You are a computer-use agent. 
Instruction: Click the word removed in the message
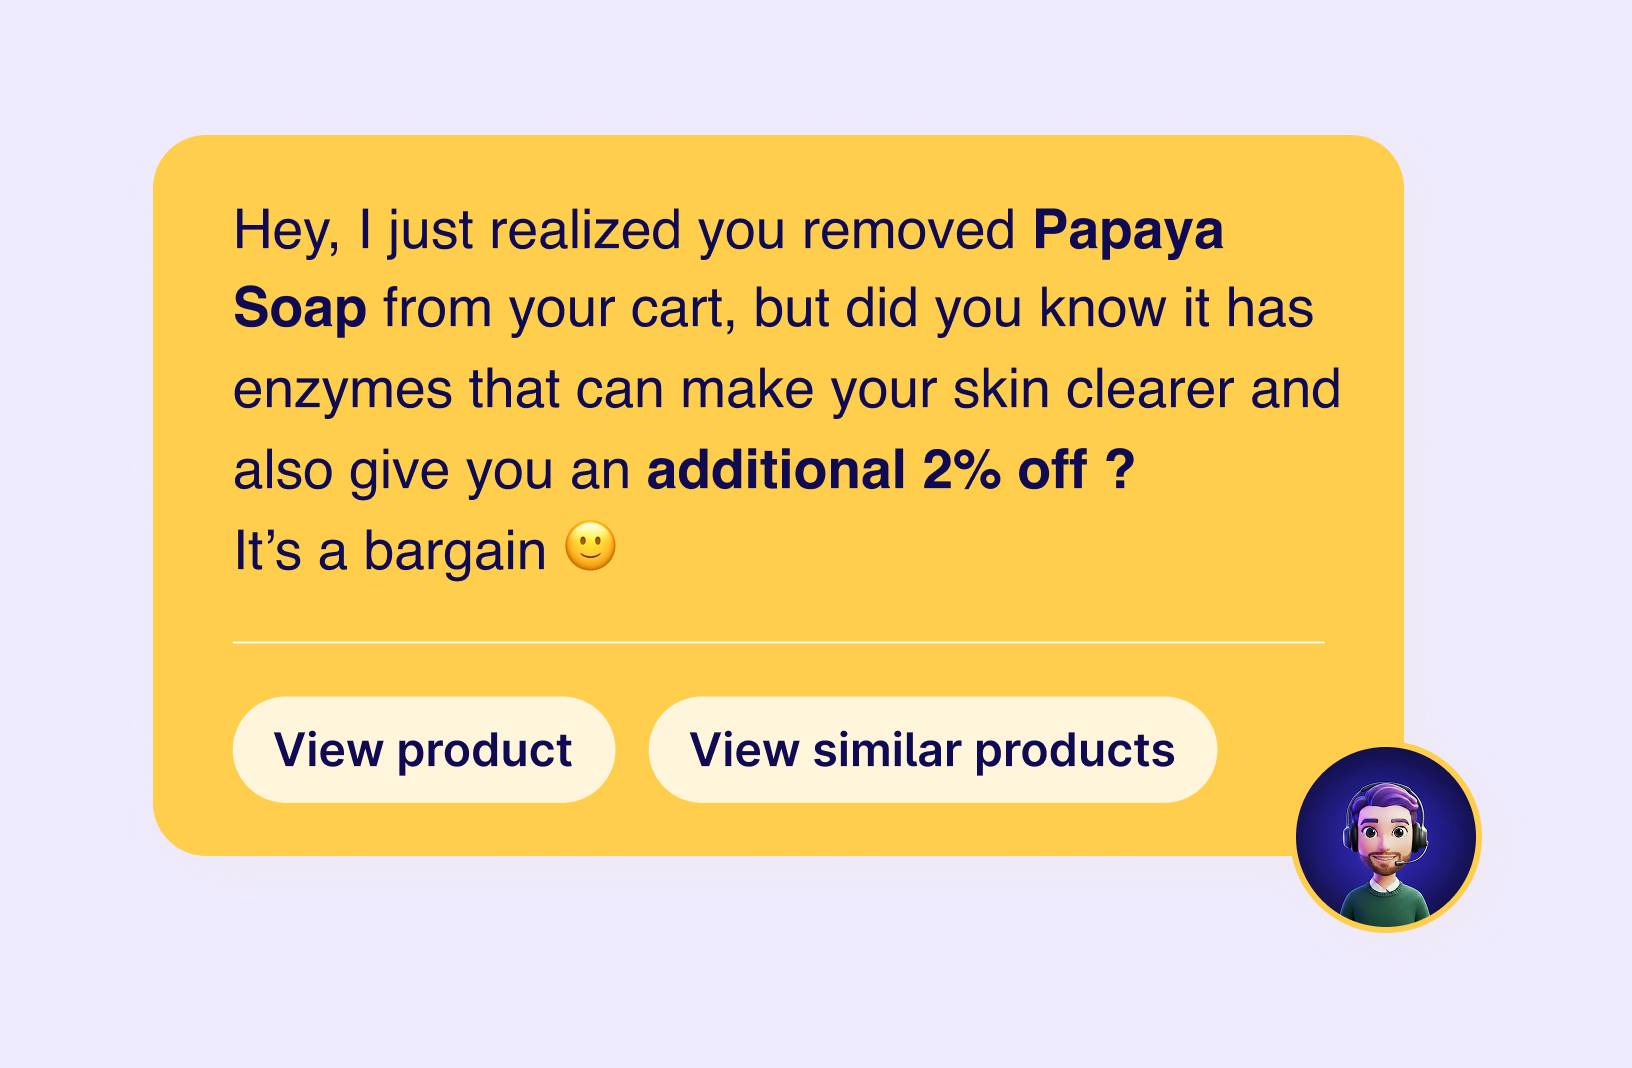[x=908, y=230]
